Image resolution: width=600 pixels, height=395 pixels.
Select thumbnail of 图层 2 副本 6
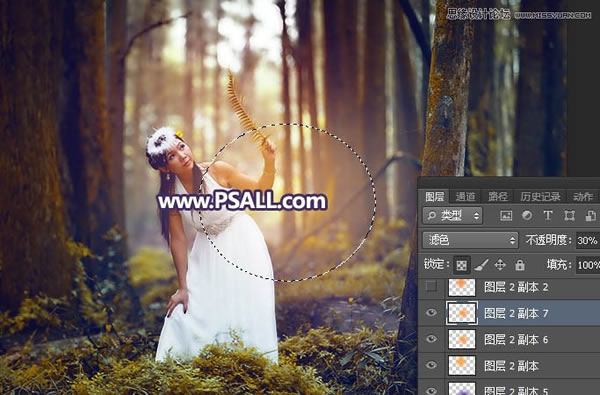(462, 339)
